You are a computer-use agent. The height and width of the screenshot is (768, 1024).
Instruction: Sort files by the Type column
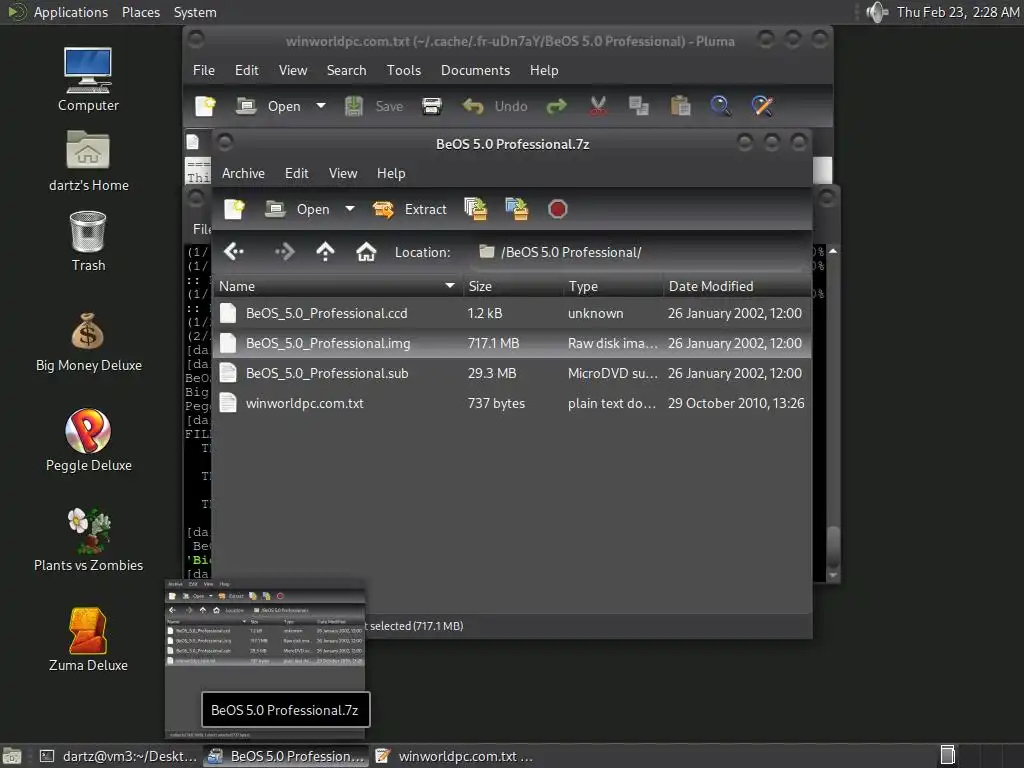(613, 286)
